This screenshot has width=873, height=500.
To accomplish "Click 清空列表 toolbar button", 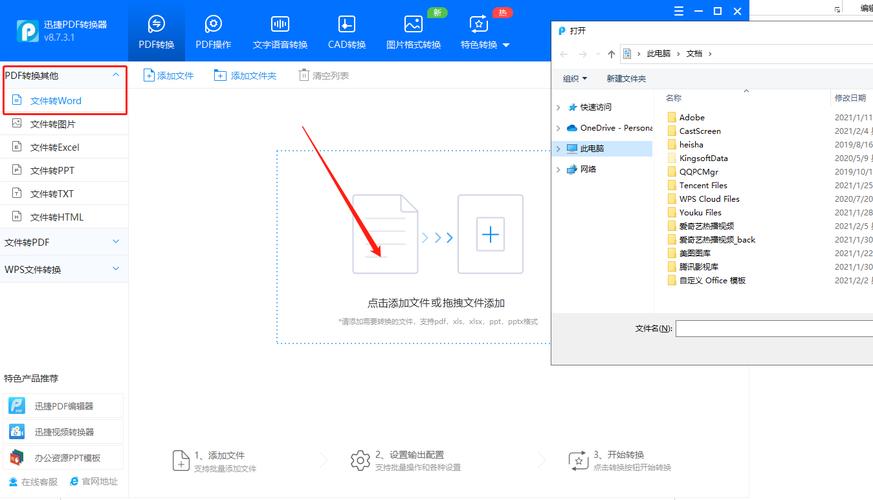I will pos(323,75).
